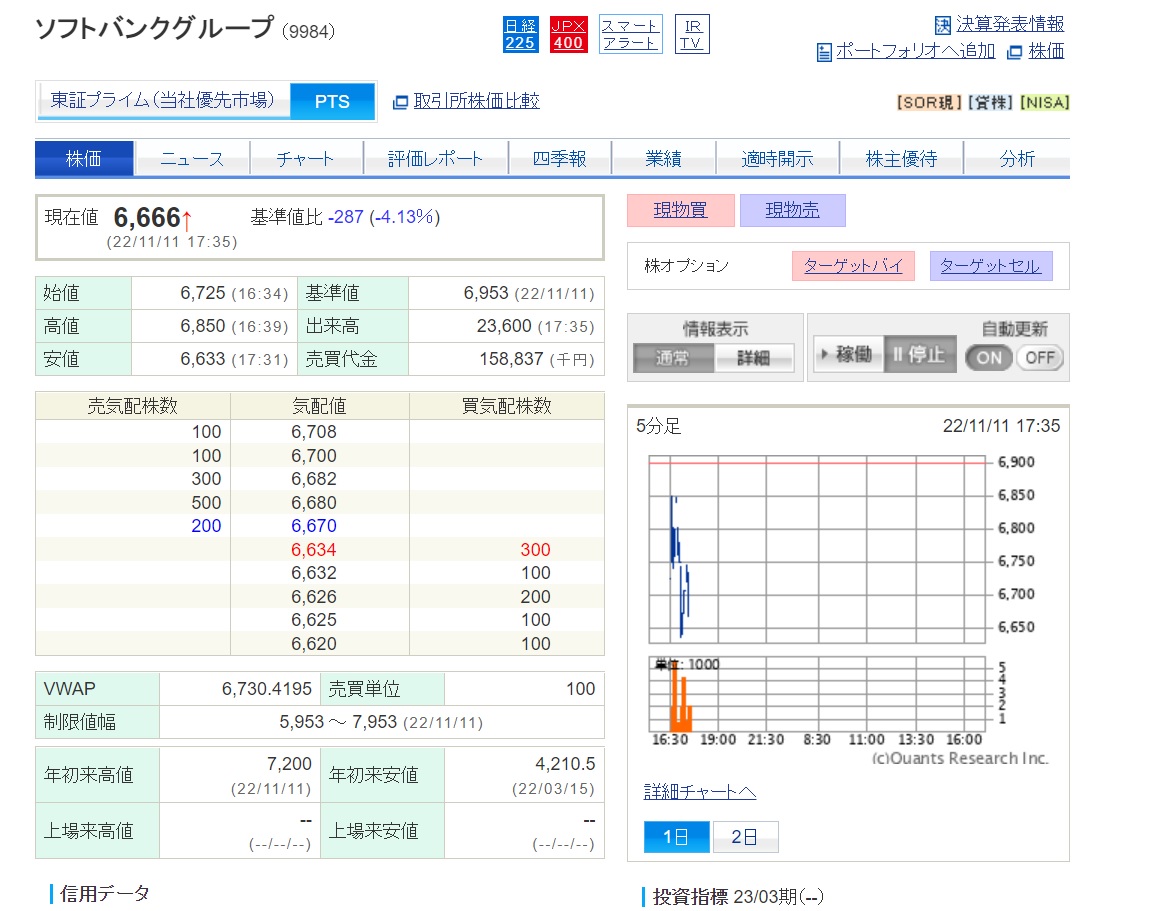Switch to the 株主優待 tab

point(901,159)
